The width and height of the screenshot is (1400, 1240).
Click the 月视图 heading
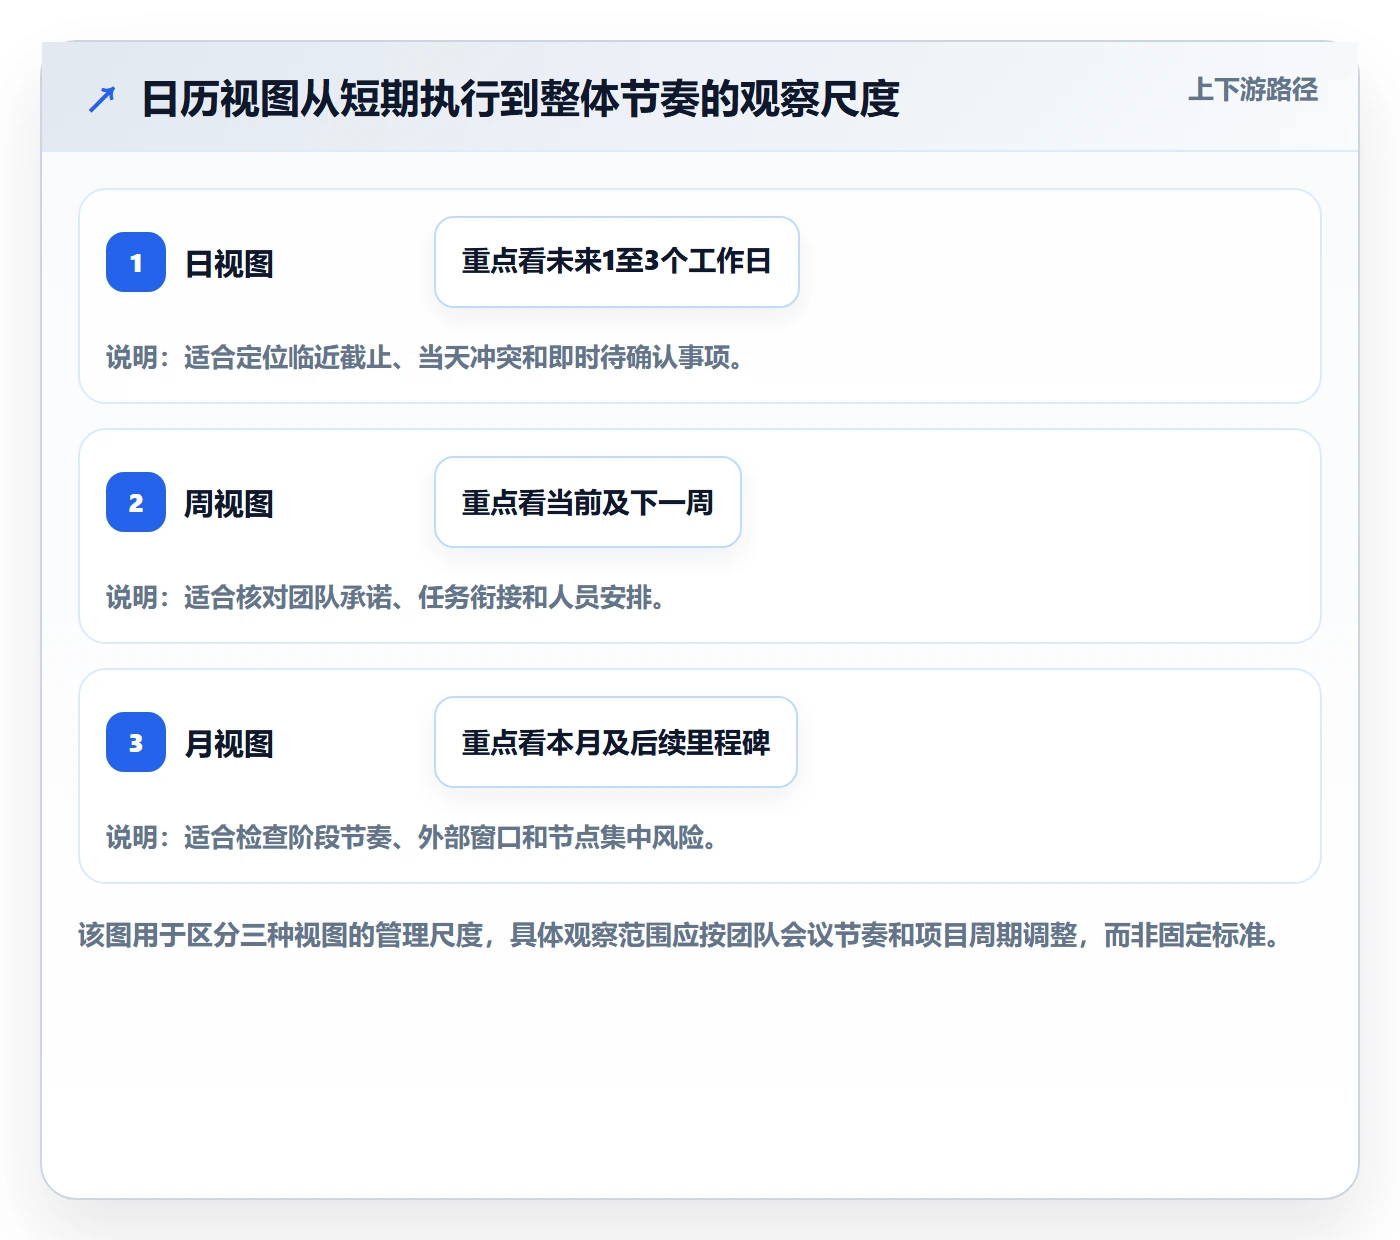[x=229, y=744]
